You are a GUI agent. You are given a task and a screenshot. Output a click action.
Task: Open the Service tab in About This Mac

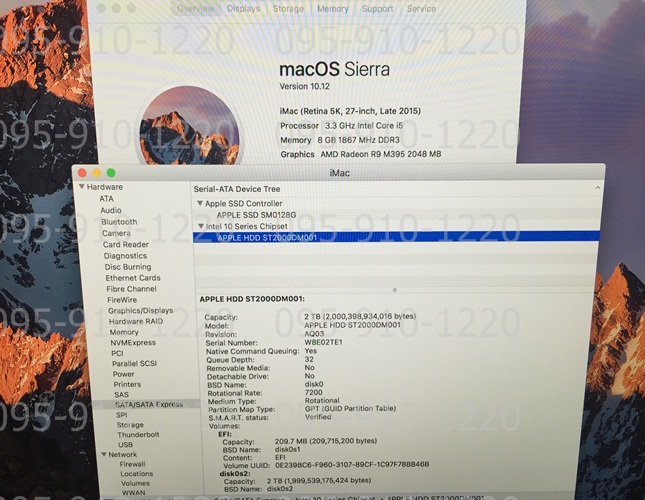pos(421,9)
